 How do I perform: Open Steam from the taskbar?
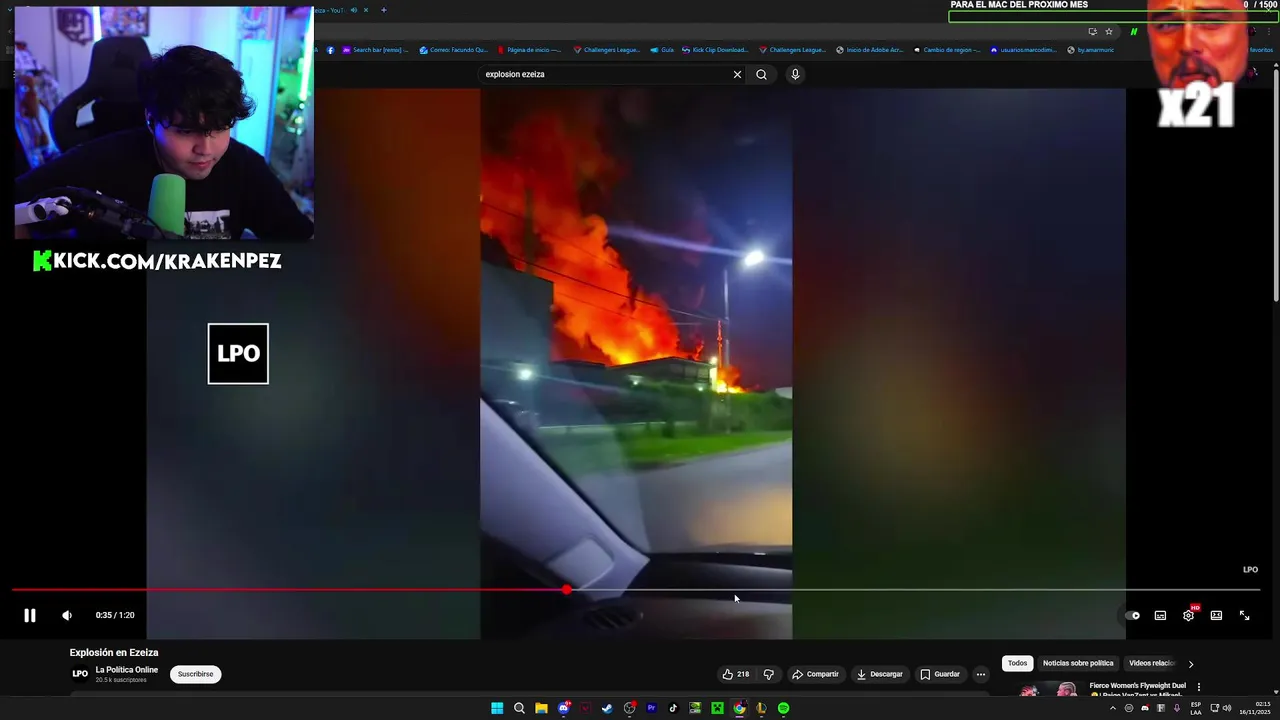click(x=607, y=708)
